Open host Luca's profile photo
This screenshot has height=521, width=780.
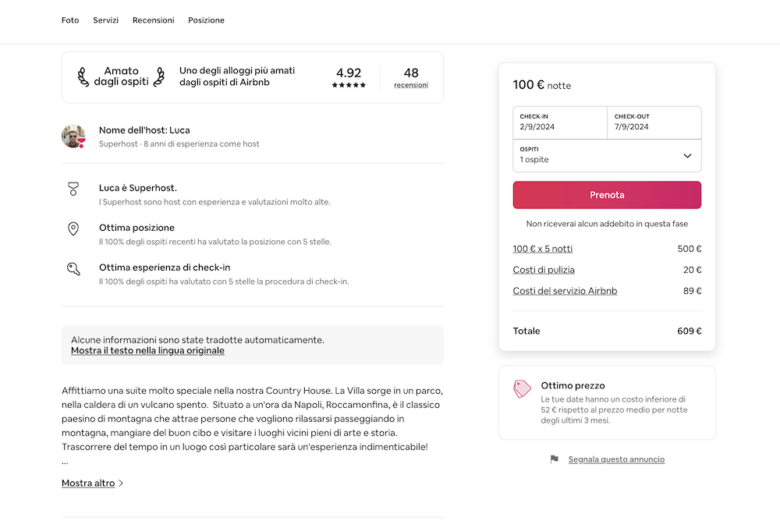click(73, 136)
